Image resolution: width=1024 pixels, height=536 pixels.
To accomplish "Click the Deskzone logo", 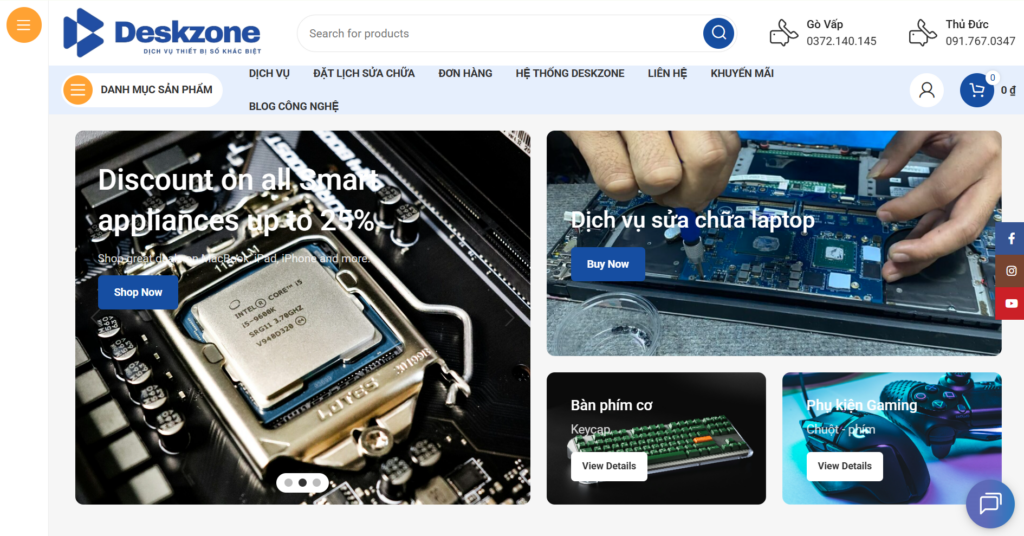I will (162, 33).
